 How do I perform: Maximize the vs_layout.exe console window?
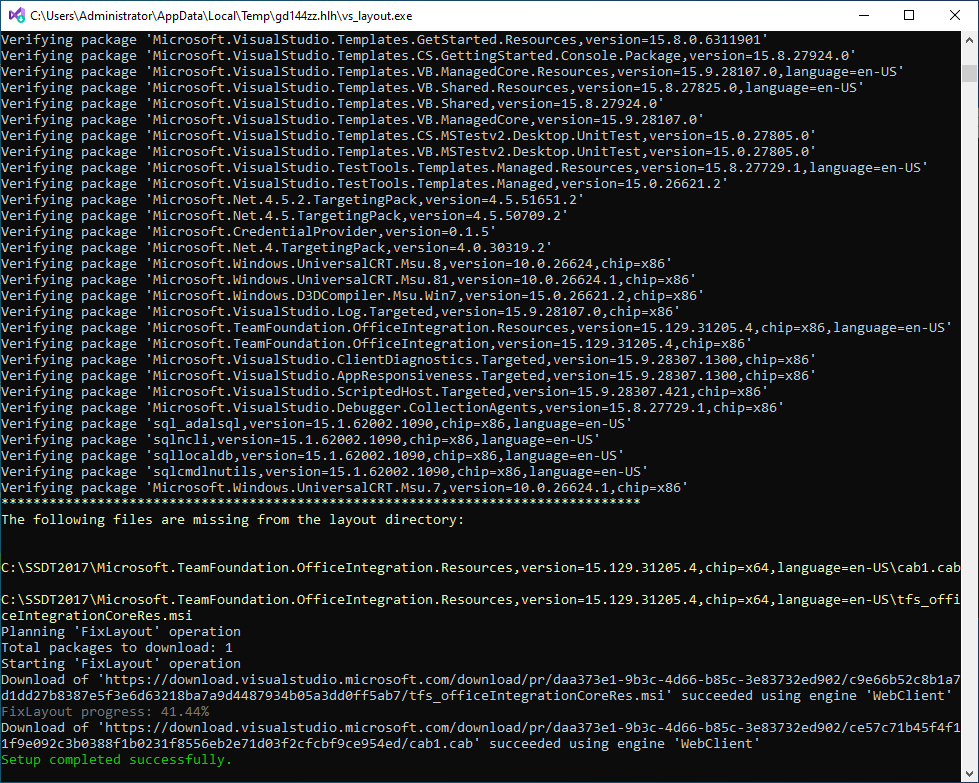(909, 15)
